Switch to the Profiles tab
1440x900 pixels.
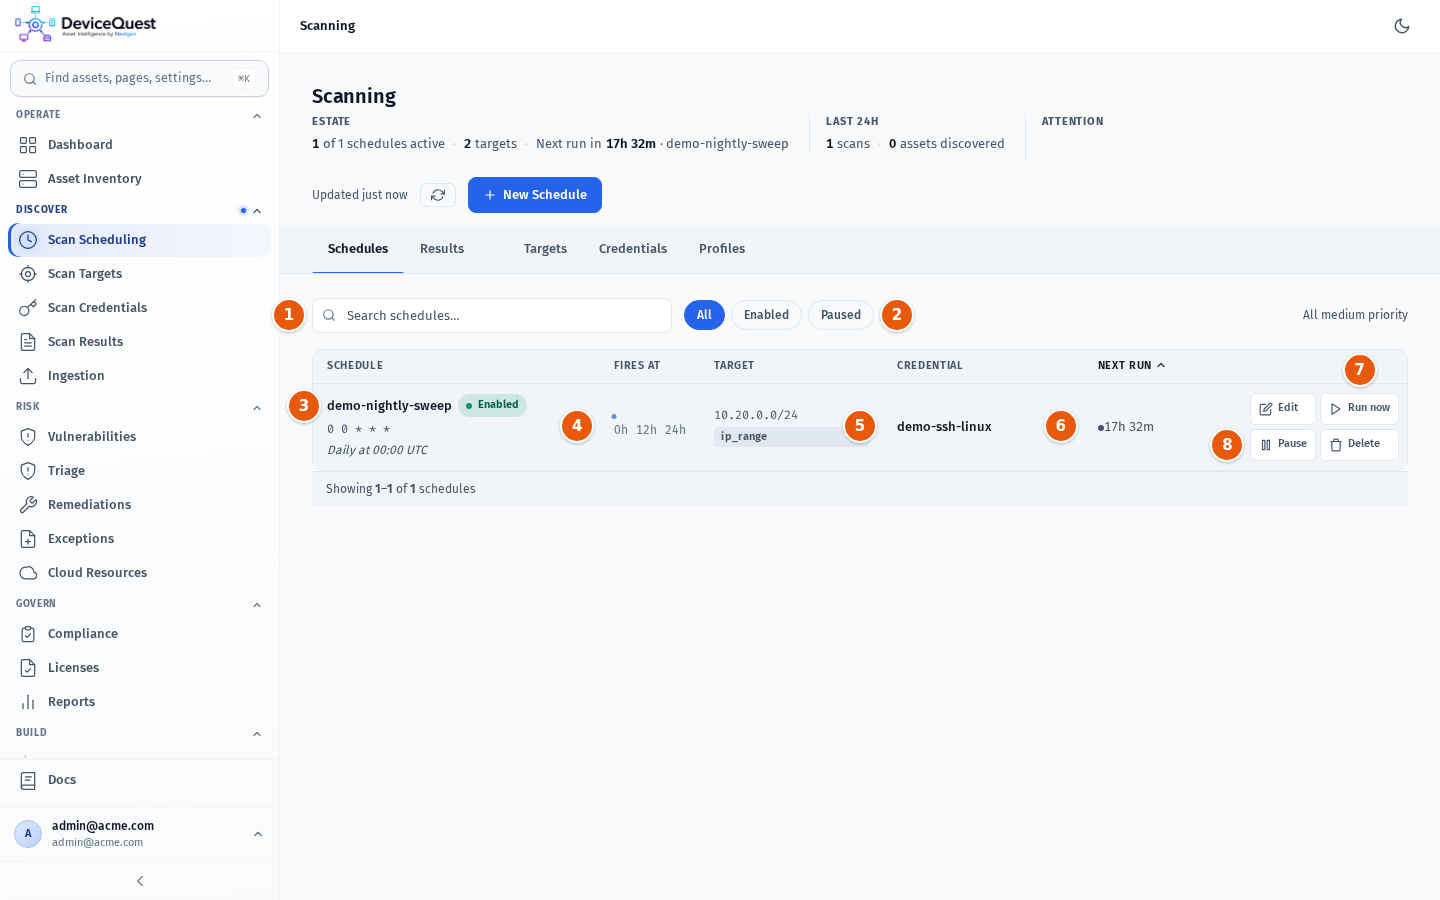point(722,249)
